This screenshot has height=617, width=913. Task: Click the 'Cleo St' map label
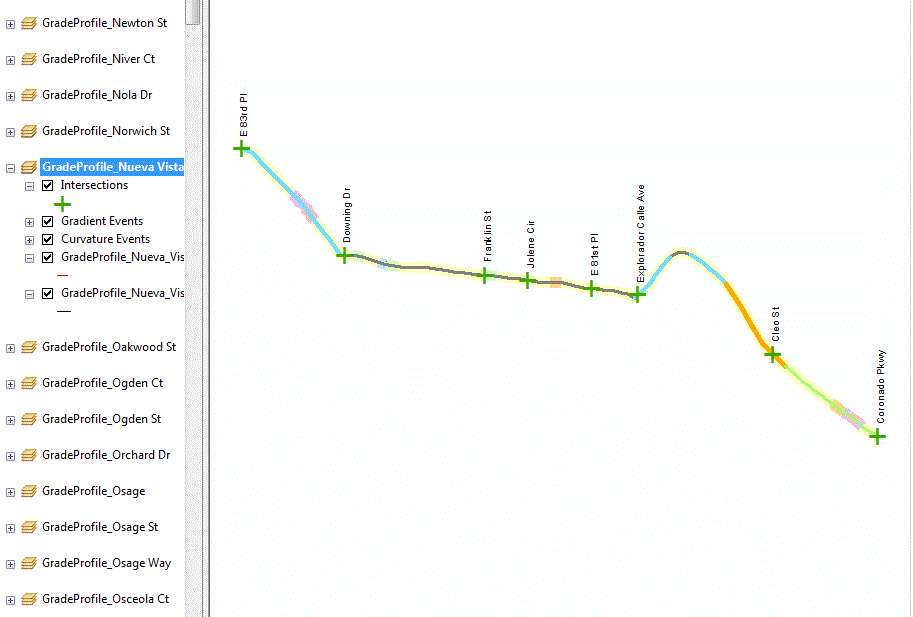[775, 324]
